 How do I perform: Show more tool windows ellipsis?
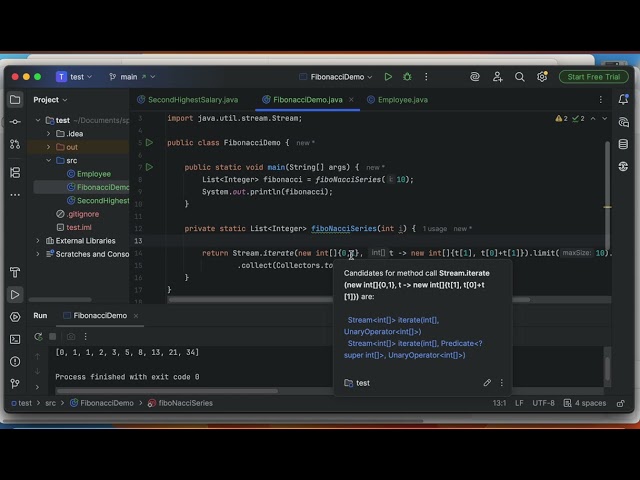pyautogui.click(x=15, y=195)
